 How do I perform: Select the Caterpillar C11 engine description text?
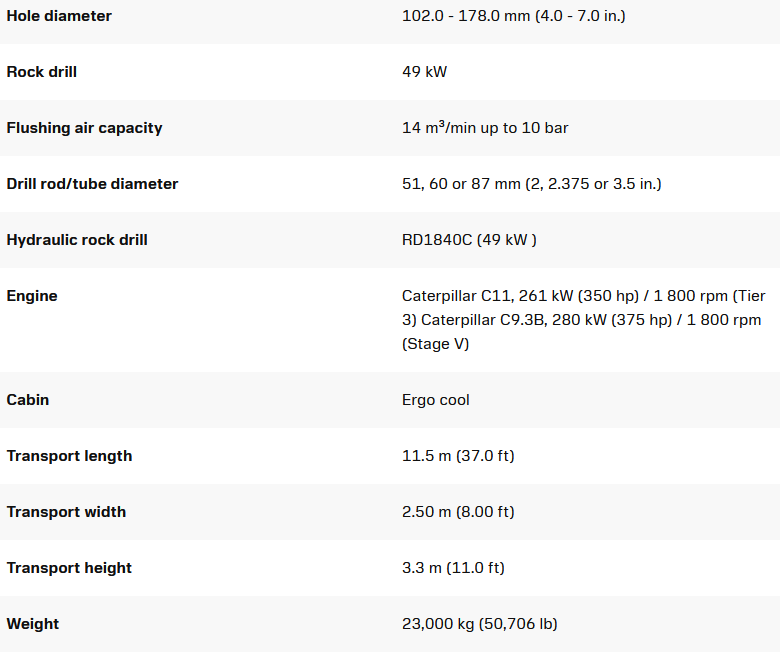tap(583, 320)
